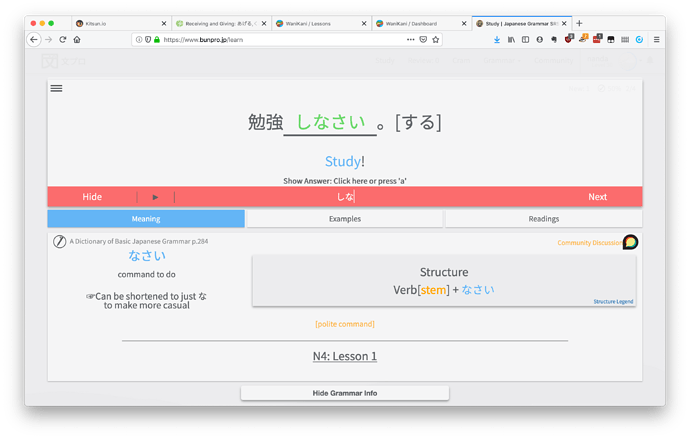Close the WaniKani / Dashboard tab

coord(464,24)
